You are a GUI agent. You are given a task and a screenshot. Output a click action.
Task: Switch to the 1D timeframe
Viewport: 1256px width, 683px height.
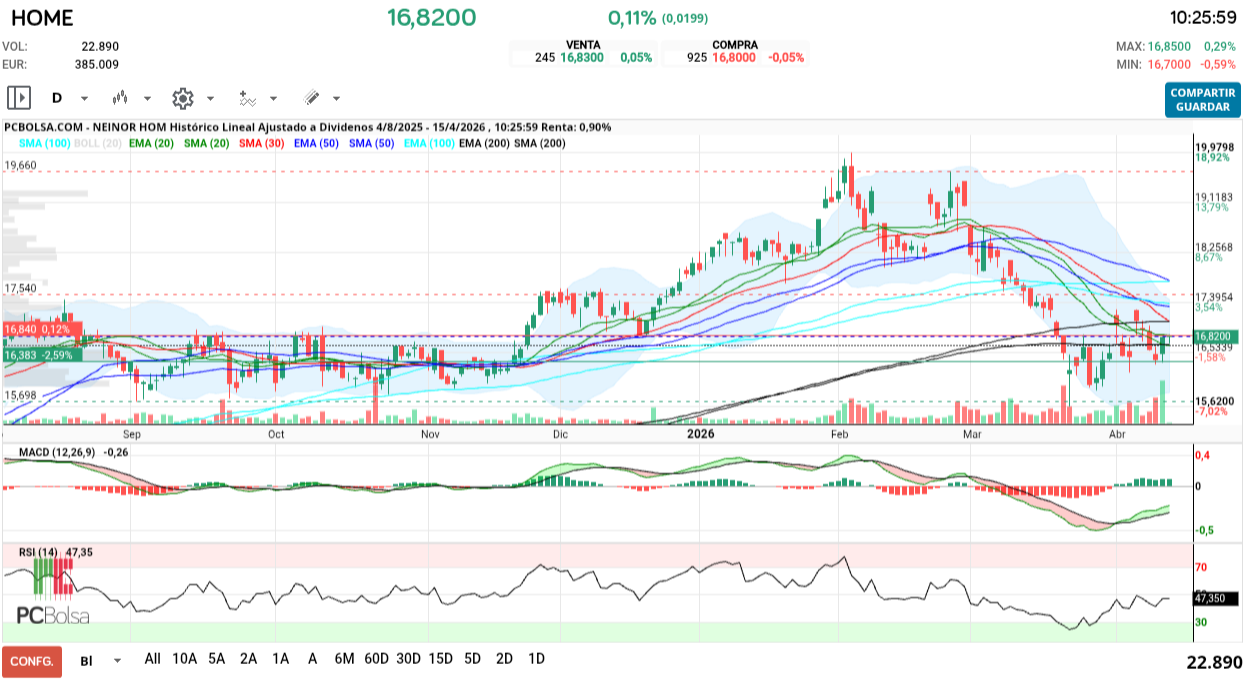[535, 659]
